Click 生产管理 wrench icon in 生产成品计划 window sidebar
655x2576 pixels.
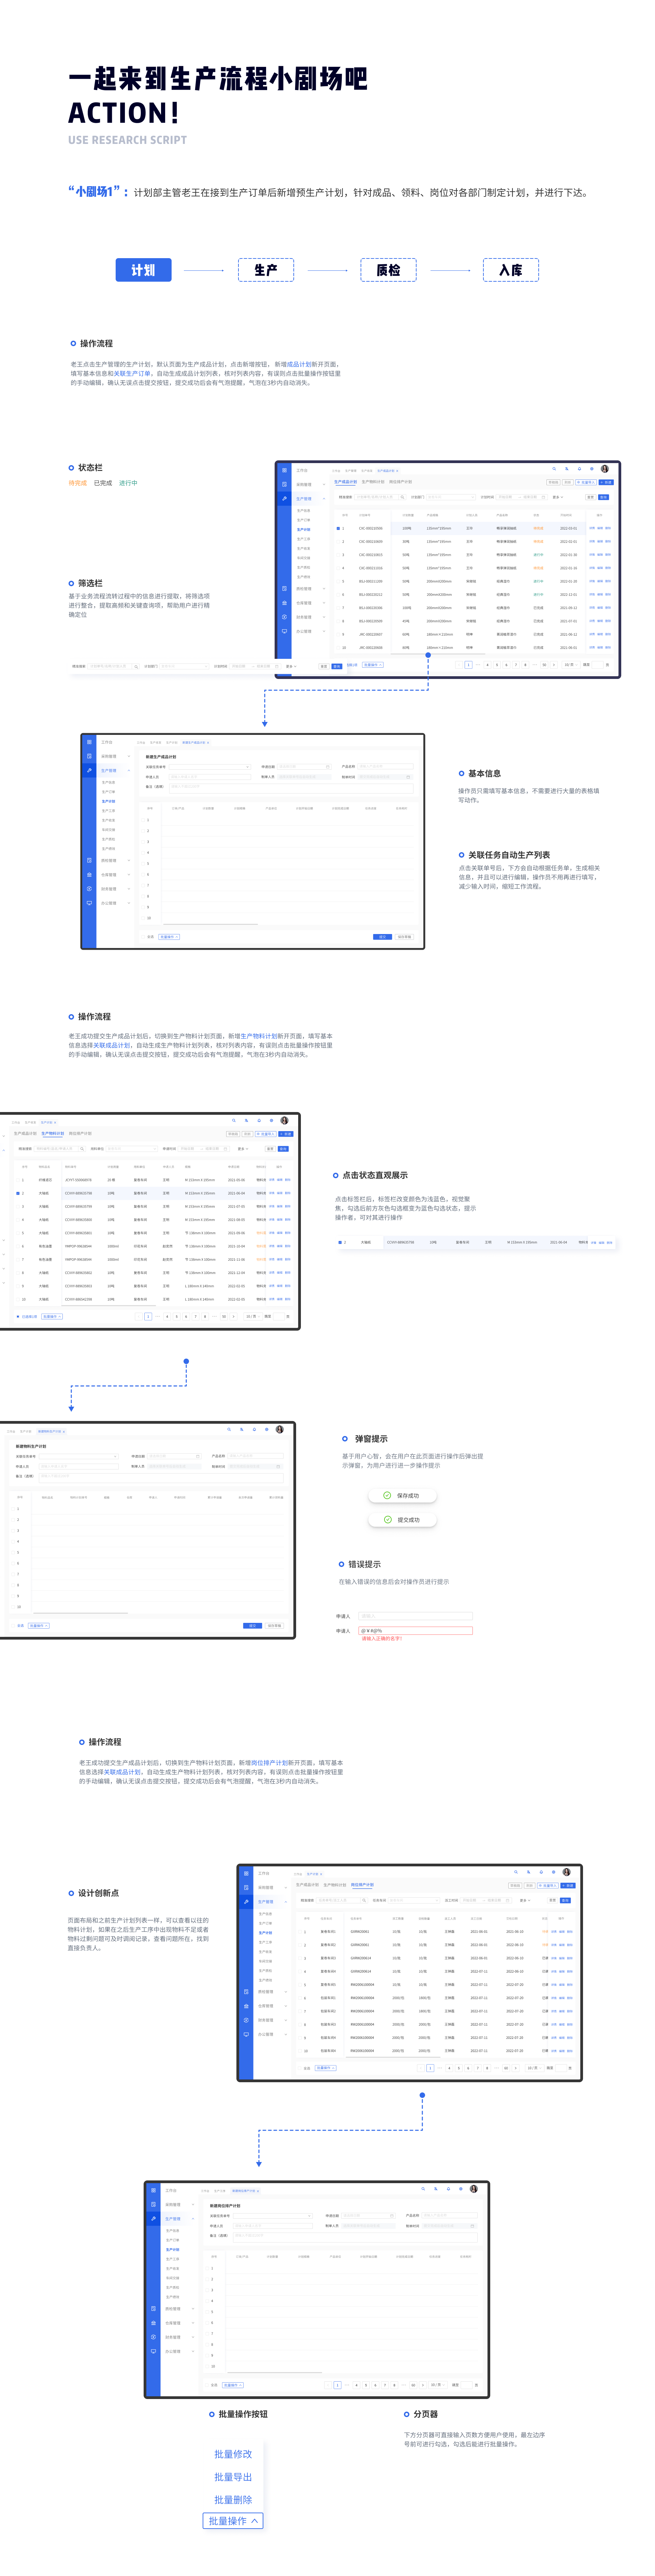285,499
